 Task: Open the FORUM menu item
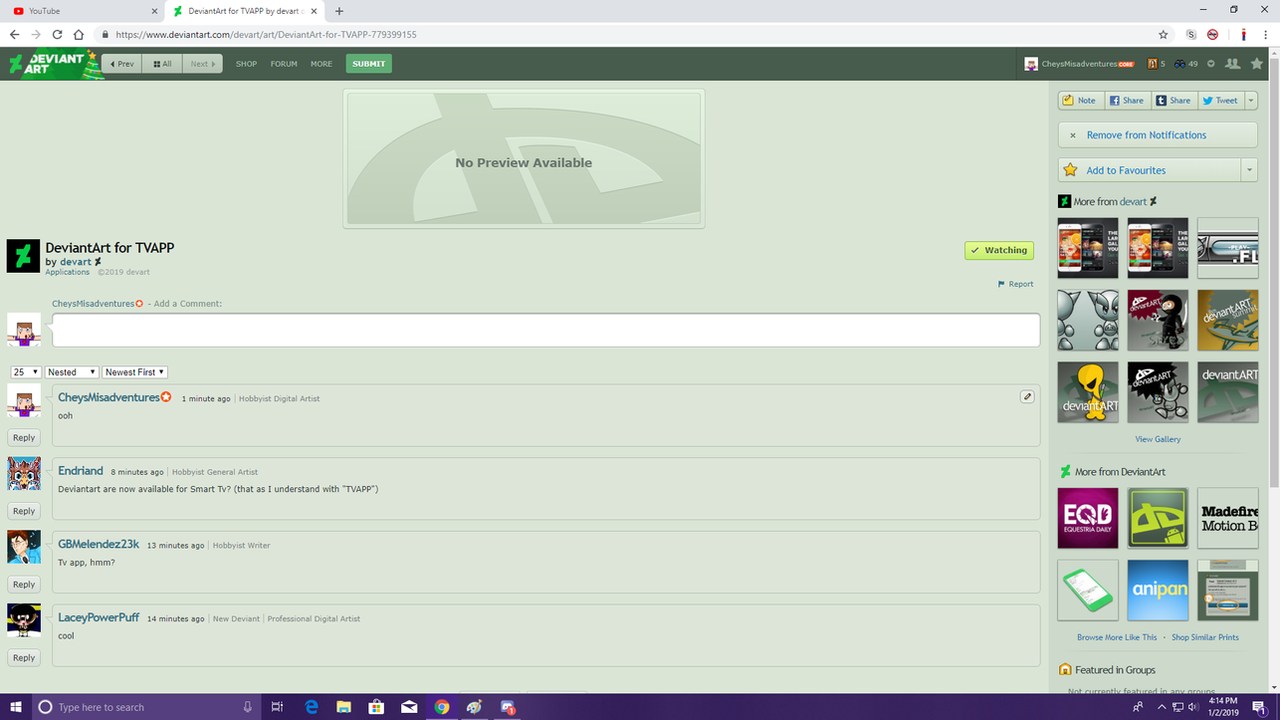coord(284,64)
